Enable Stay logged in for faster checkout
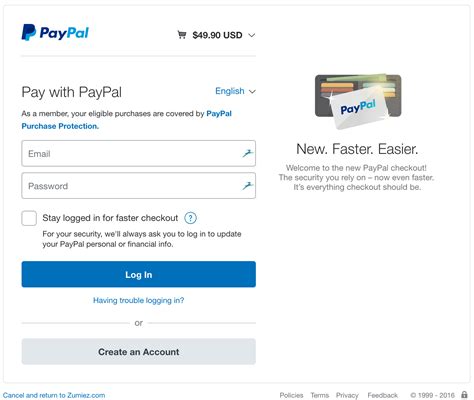 pos(29,218)
